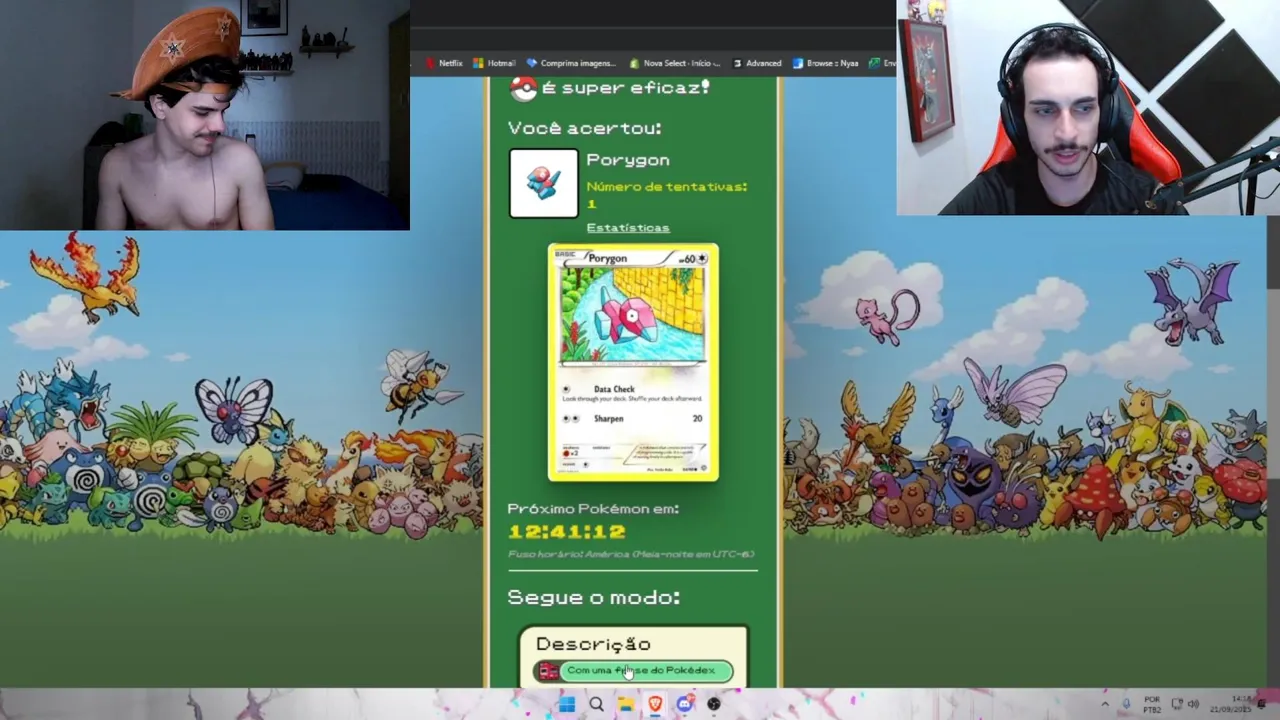This screenshot has width=1280, height=720.
Task: Click the microphone tray icon
Action: tap(1126, 705)
